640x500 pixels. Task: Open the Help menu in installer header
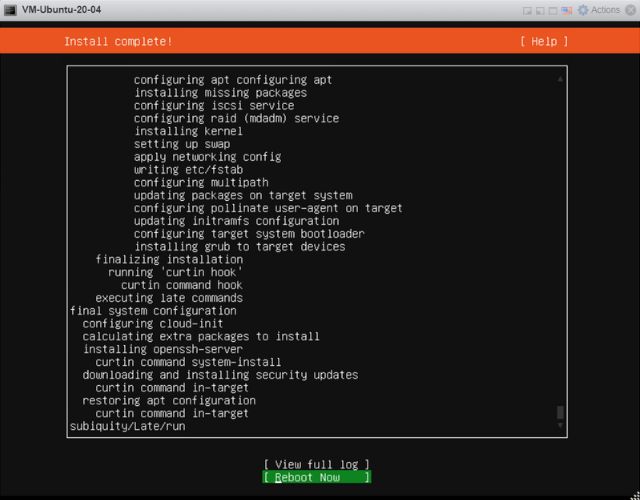tap(544, 41)
